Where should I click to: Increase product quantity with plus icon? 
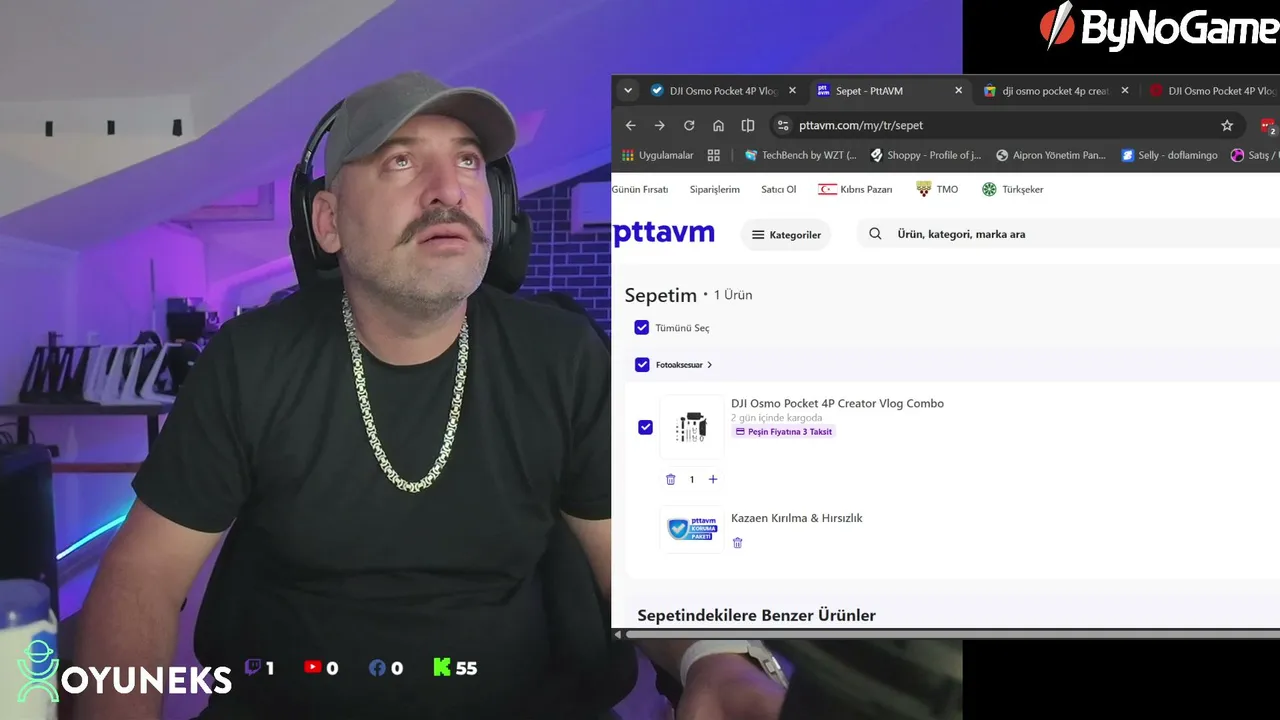[x=713, y=479]
